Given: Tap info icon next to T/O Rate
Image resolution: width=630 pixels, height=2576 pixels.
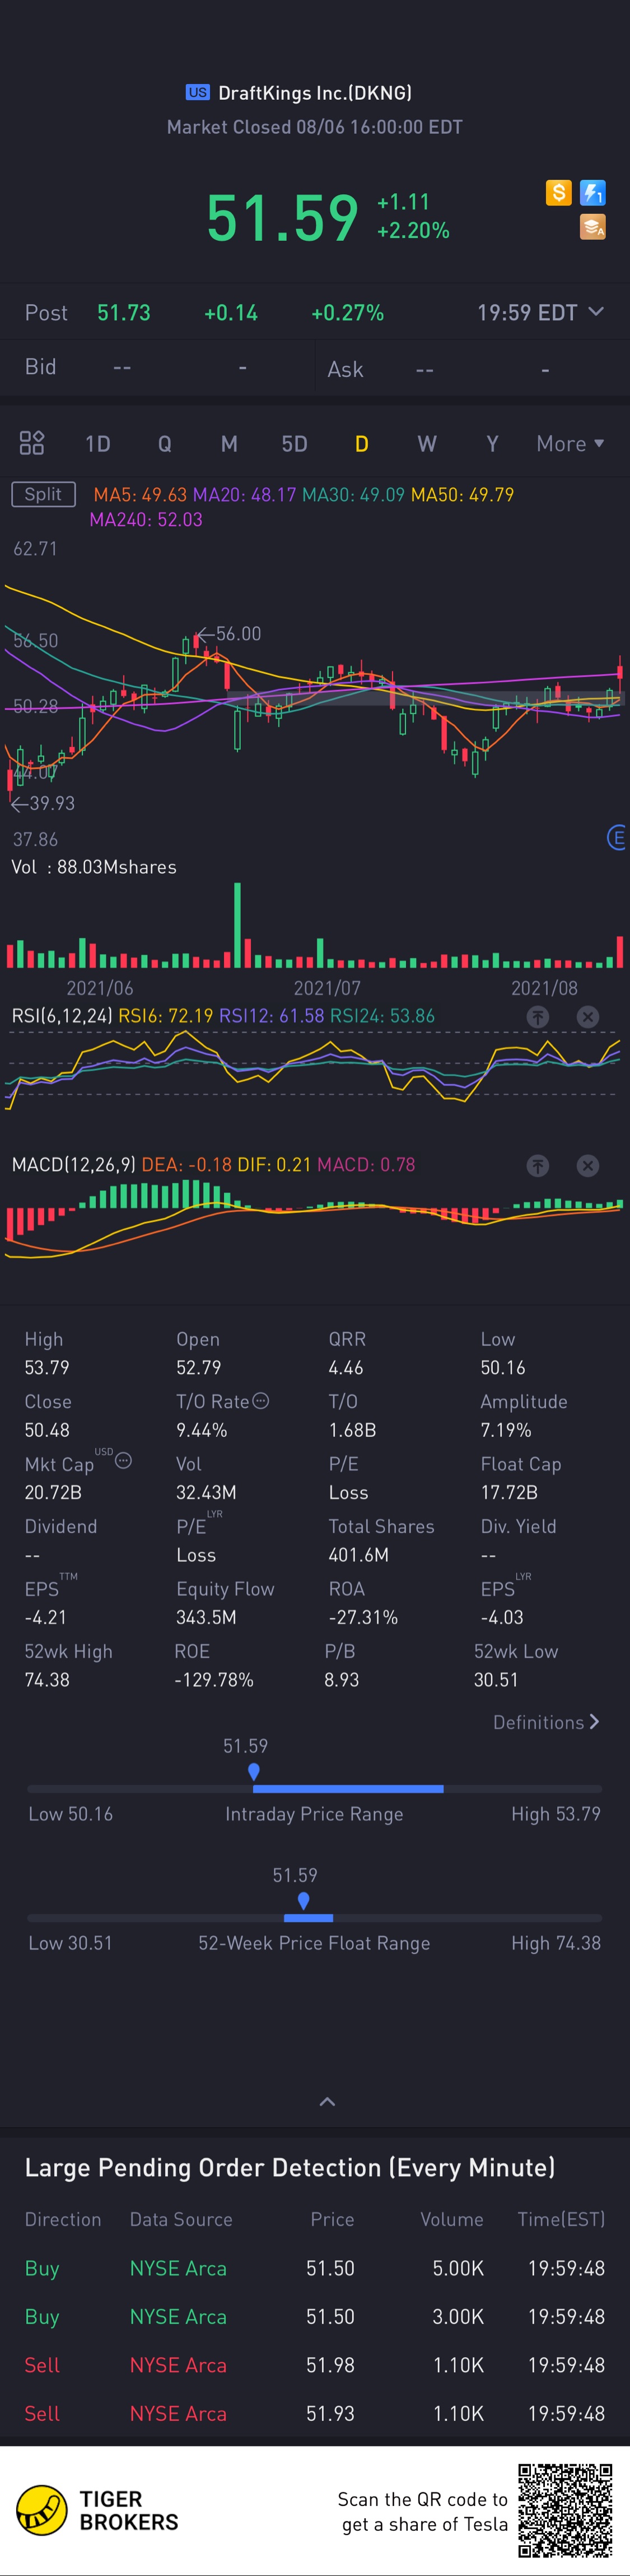Looking at the screenshot, I should pyautogui.click(x=261, y=1401).
